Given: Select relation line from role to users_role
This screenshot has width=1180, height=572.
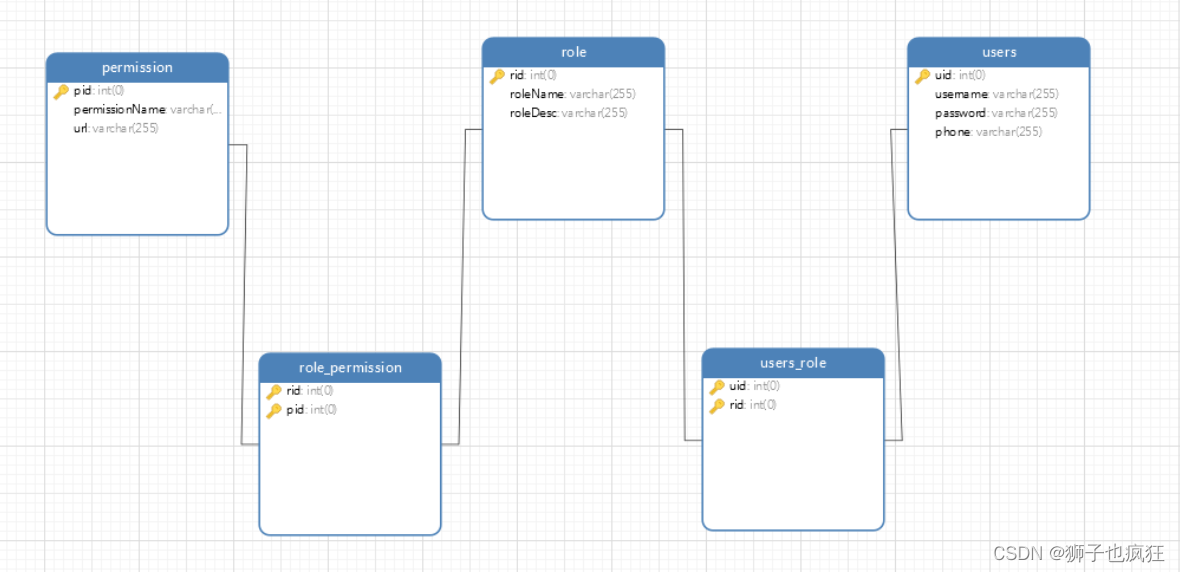Looking at the screenshot, I should click(x=683, y=286).
